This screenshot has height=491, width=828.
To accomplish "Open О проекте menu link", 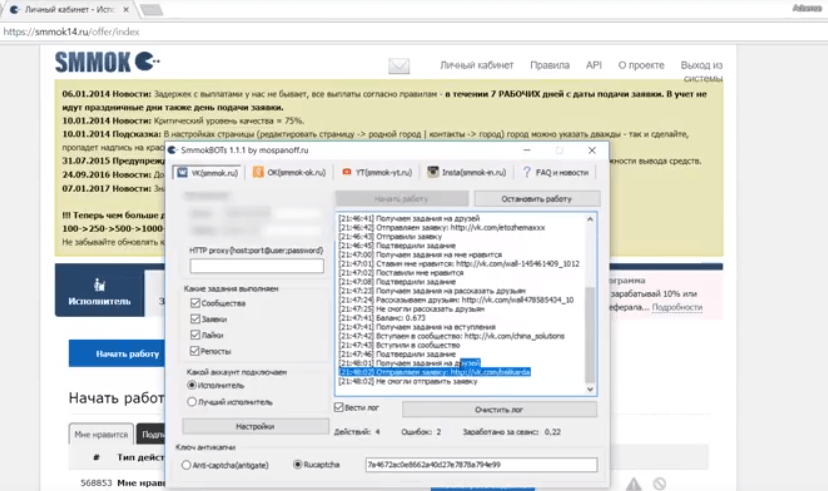I will pos(641,65).
